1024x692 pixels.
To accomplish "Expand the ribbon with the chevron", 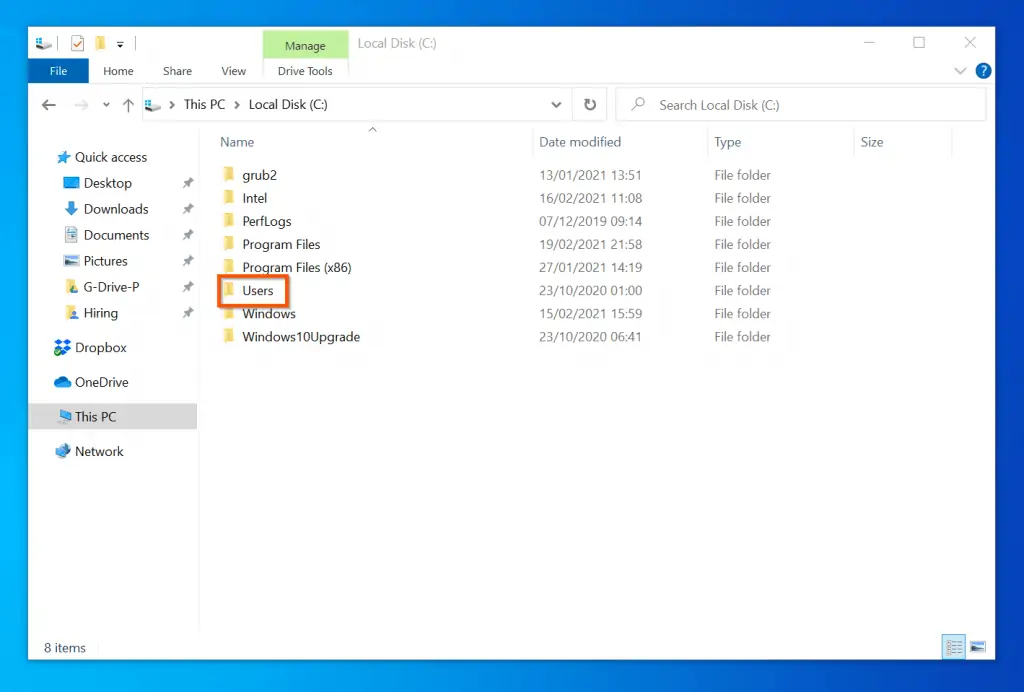I will pos(960,71).
